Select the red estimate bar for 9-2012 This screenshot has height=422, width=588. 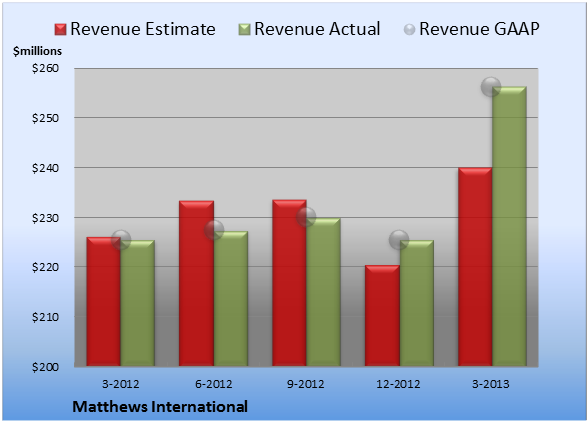290,283
